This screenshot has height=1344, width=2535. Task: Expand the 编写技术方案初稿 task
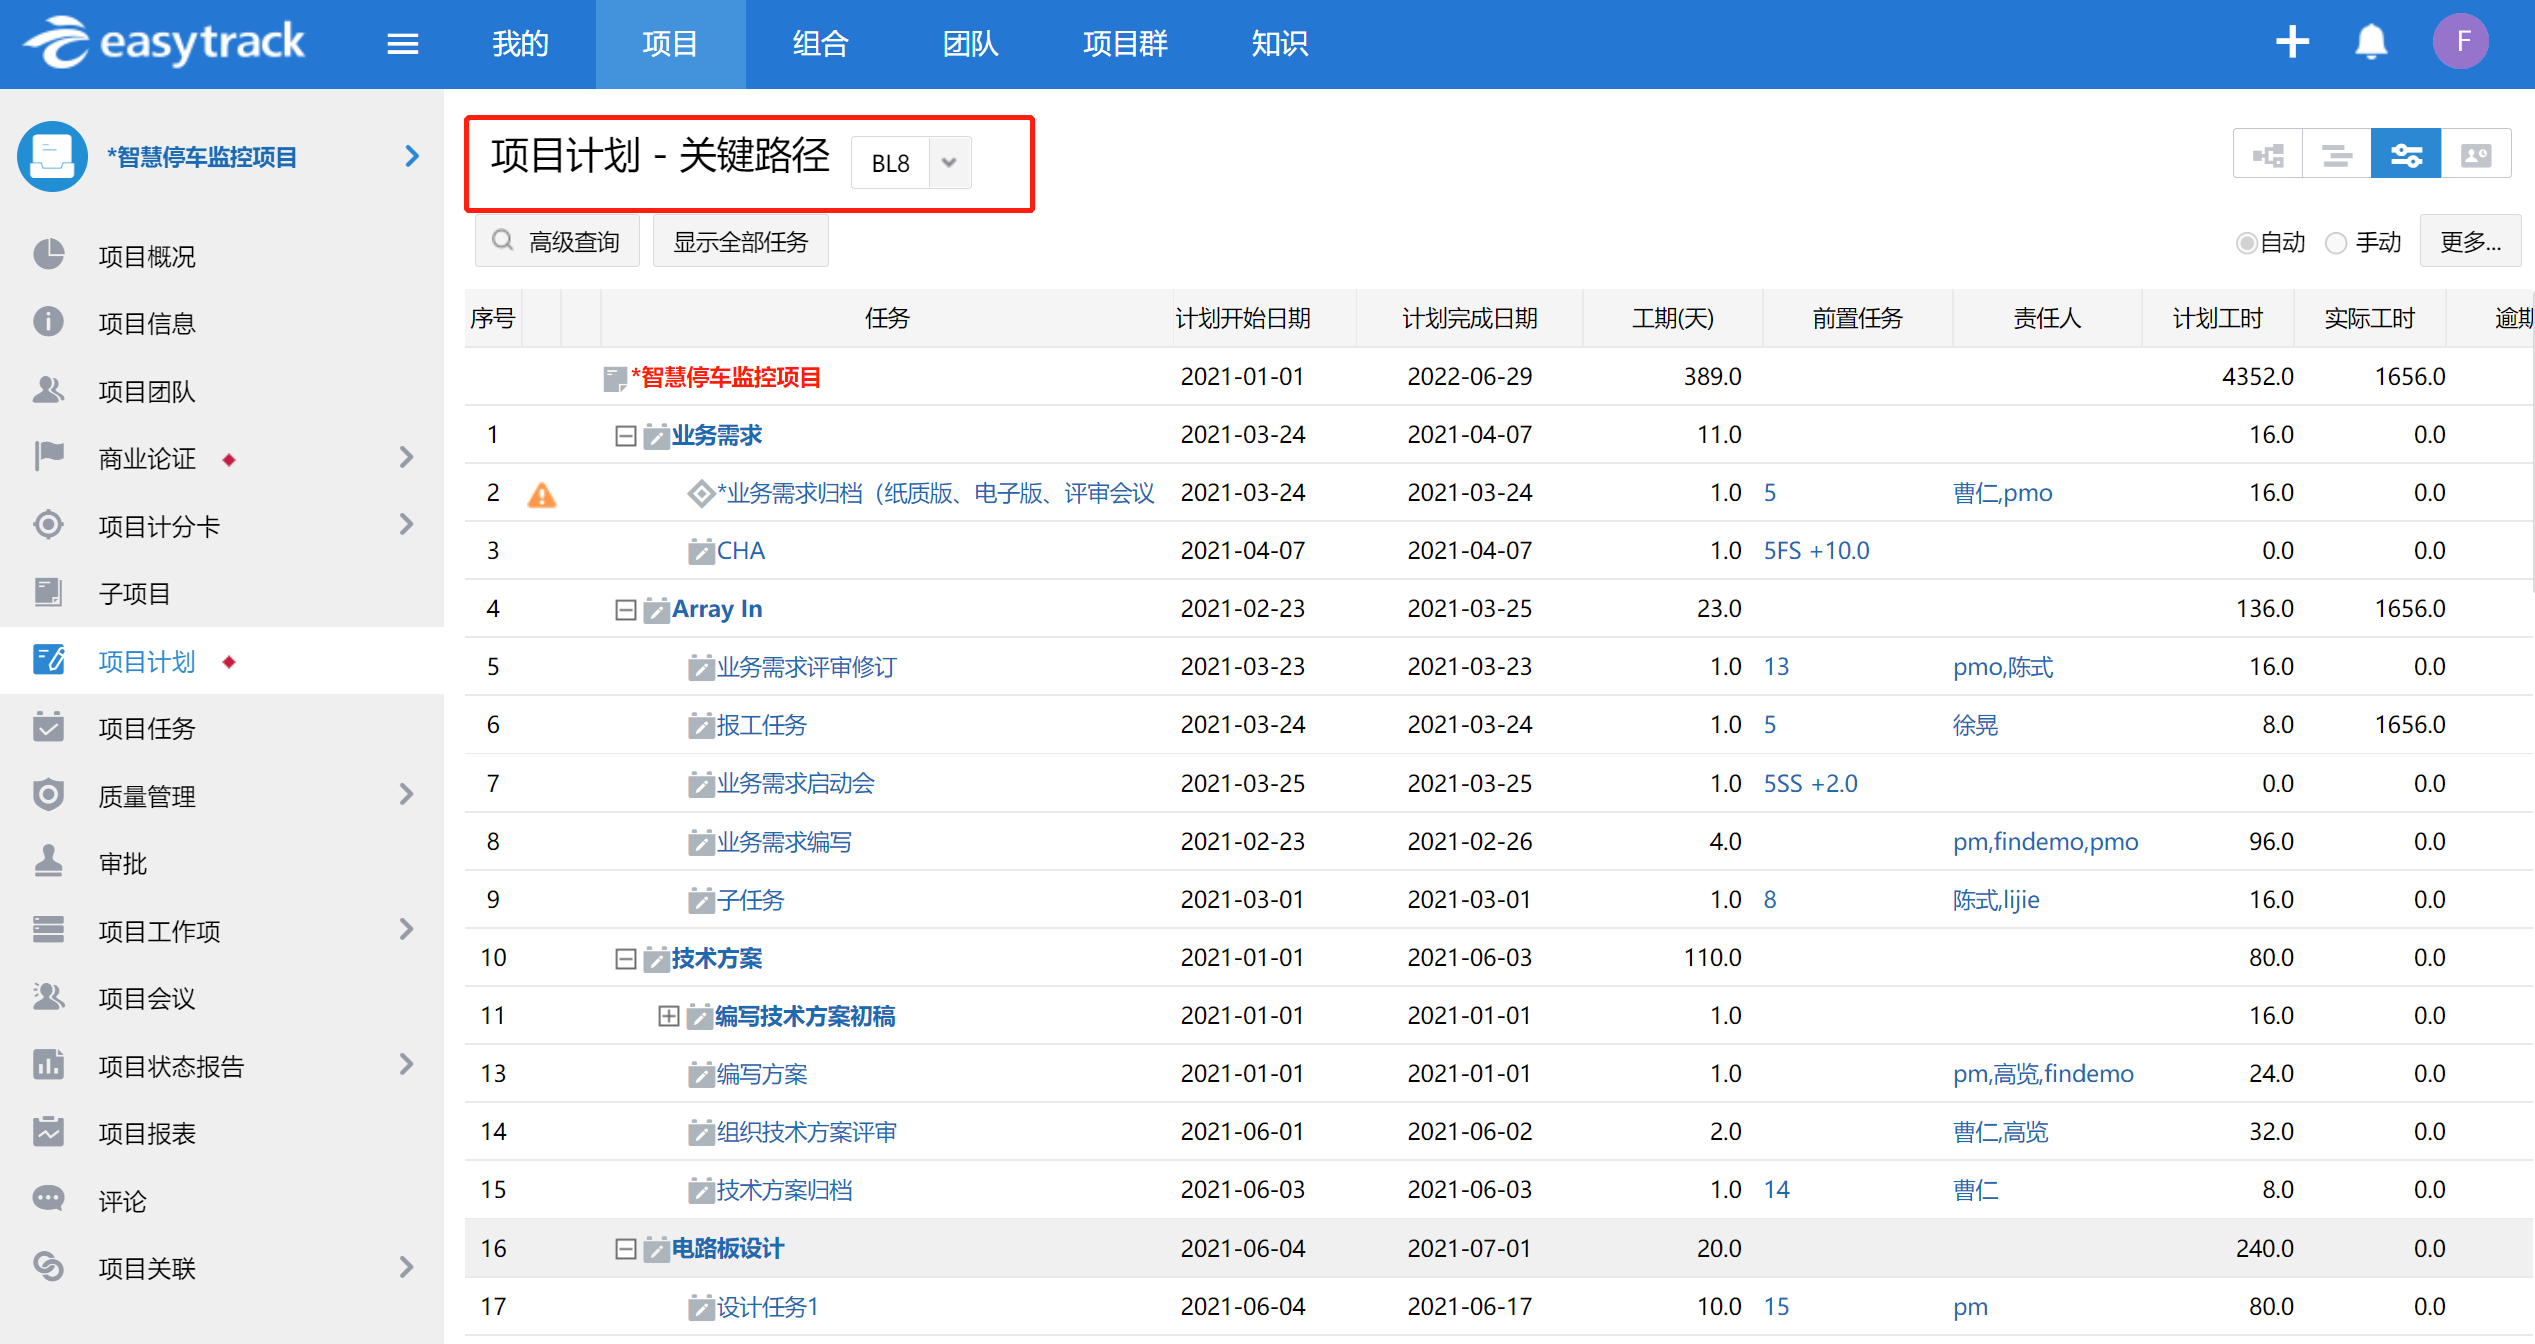click(668, 1016)
